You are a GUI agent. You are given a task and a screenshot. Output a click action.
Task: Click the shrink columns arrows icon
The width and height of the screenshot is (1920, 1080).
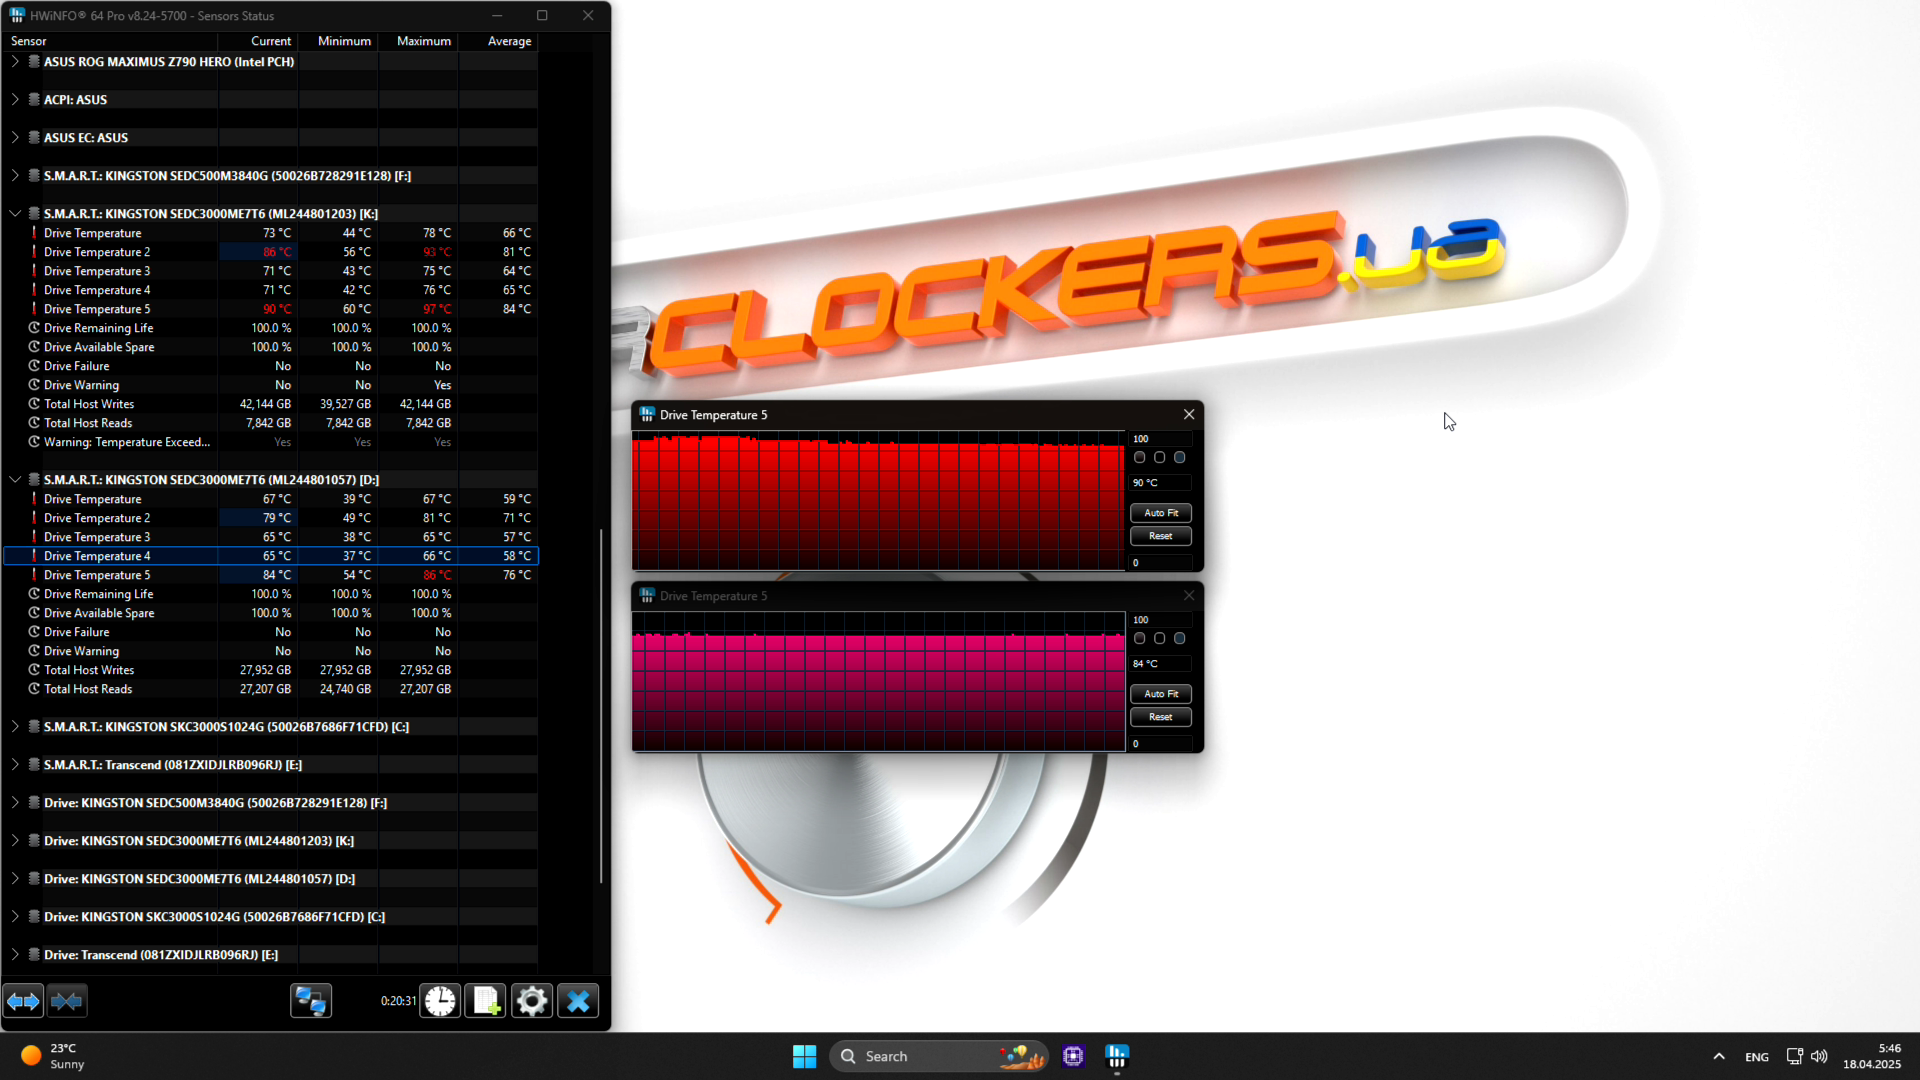point(67,1001)
